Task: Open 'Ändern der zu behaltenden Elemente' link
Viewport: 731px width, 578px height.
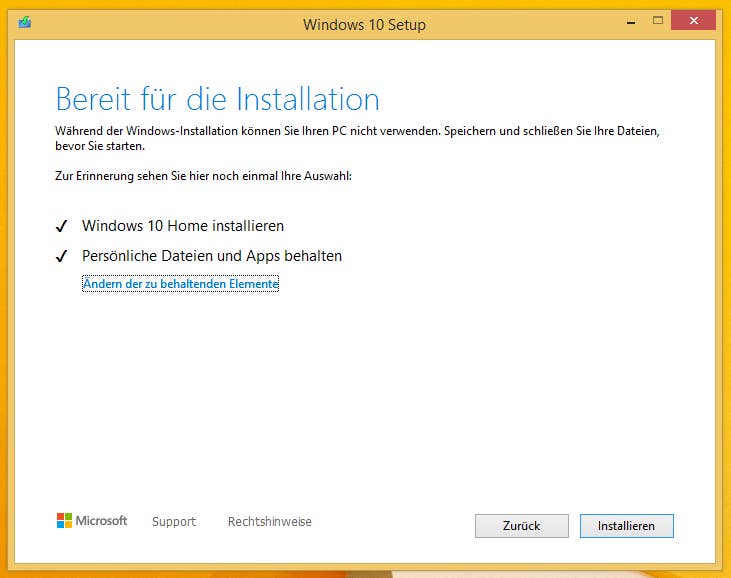Action: point(180,285)
